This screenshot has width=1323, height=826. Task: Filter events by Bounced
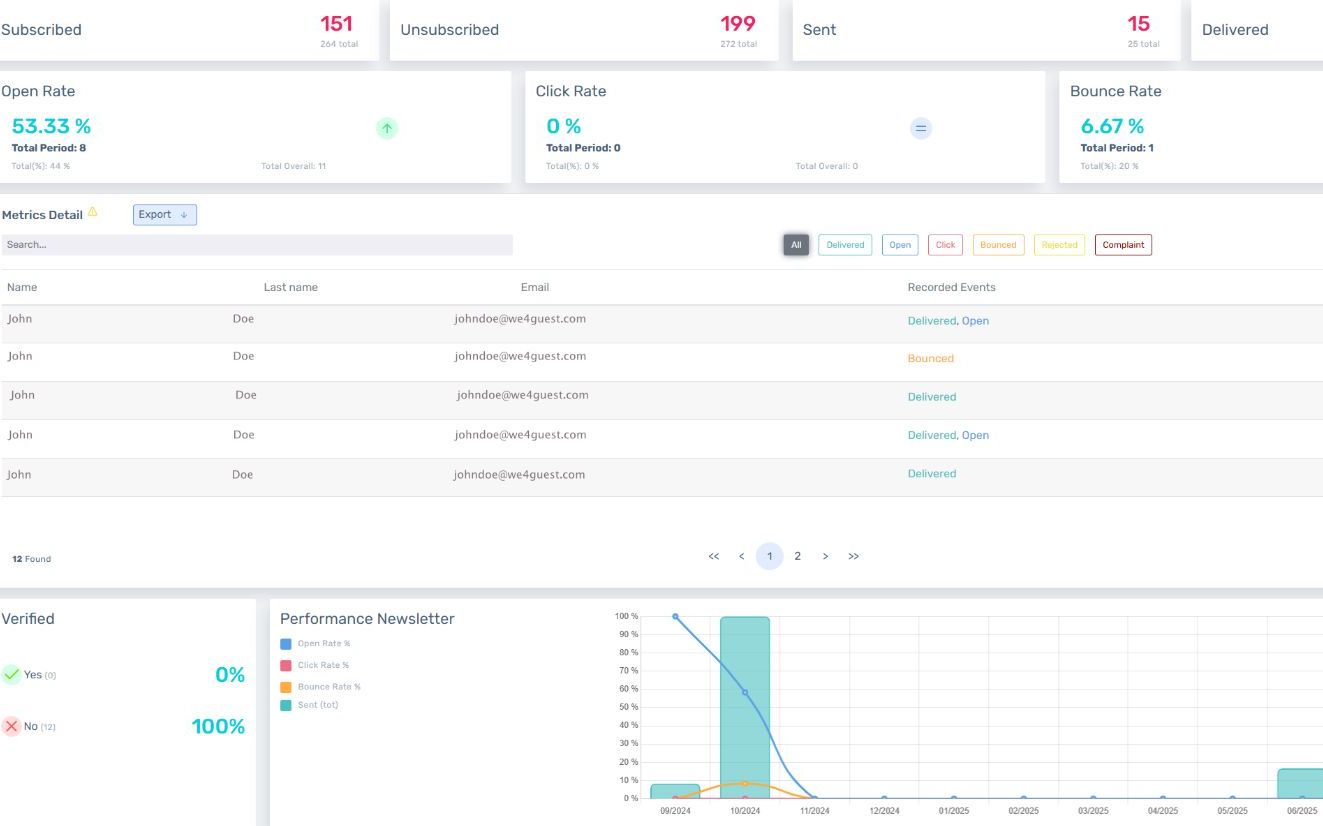(998, 245)
